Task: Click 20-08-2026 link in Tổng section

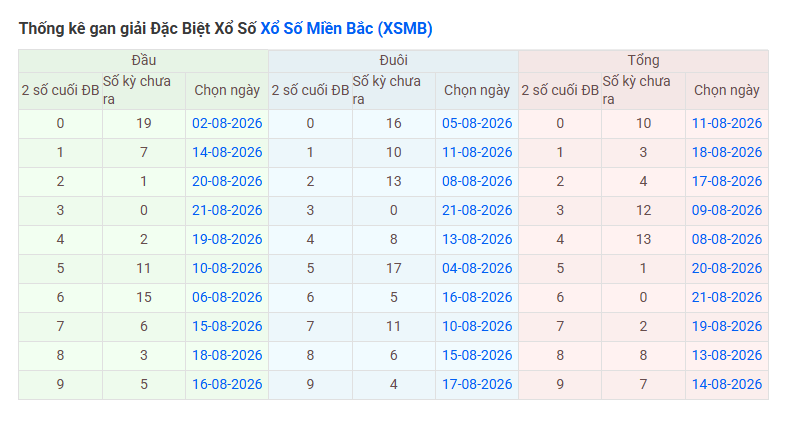Action: (727, 268)
